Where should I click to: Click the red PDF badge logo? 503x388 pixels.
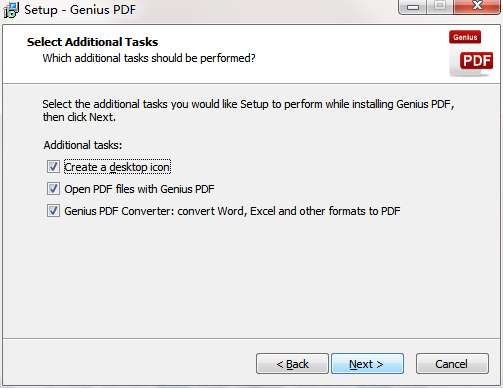(x=476, y=61)
